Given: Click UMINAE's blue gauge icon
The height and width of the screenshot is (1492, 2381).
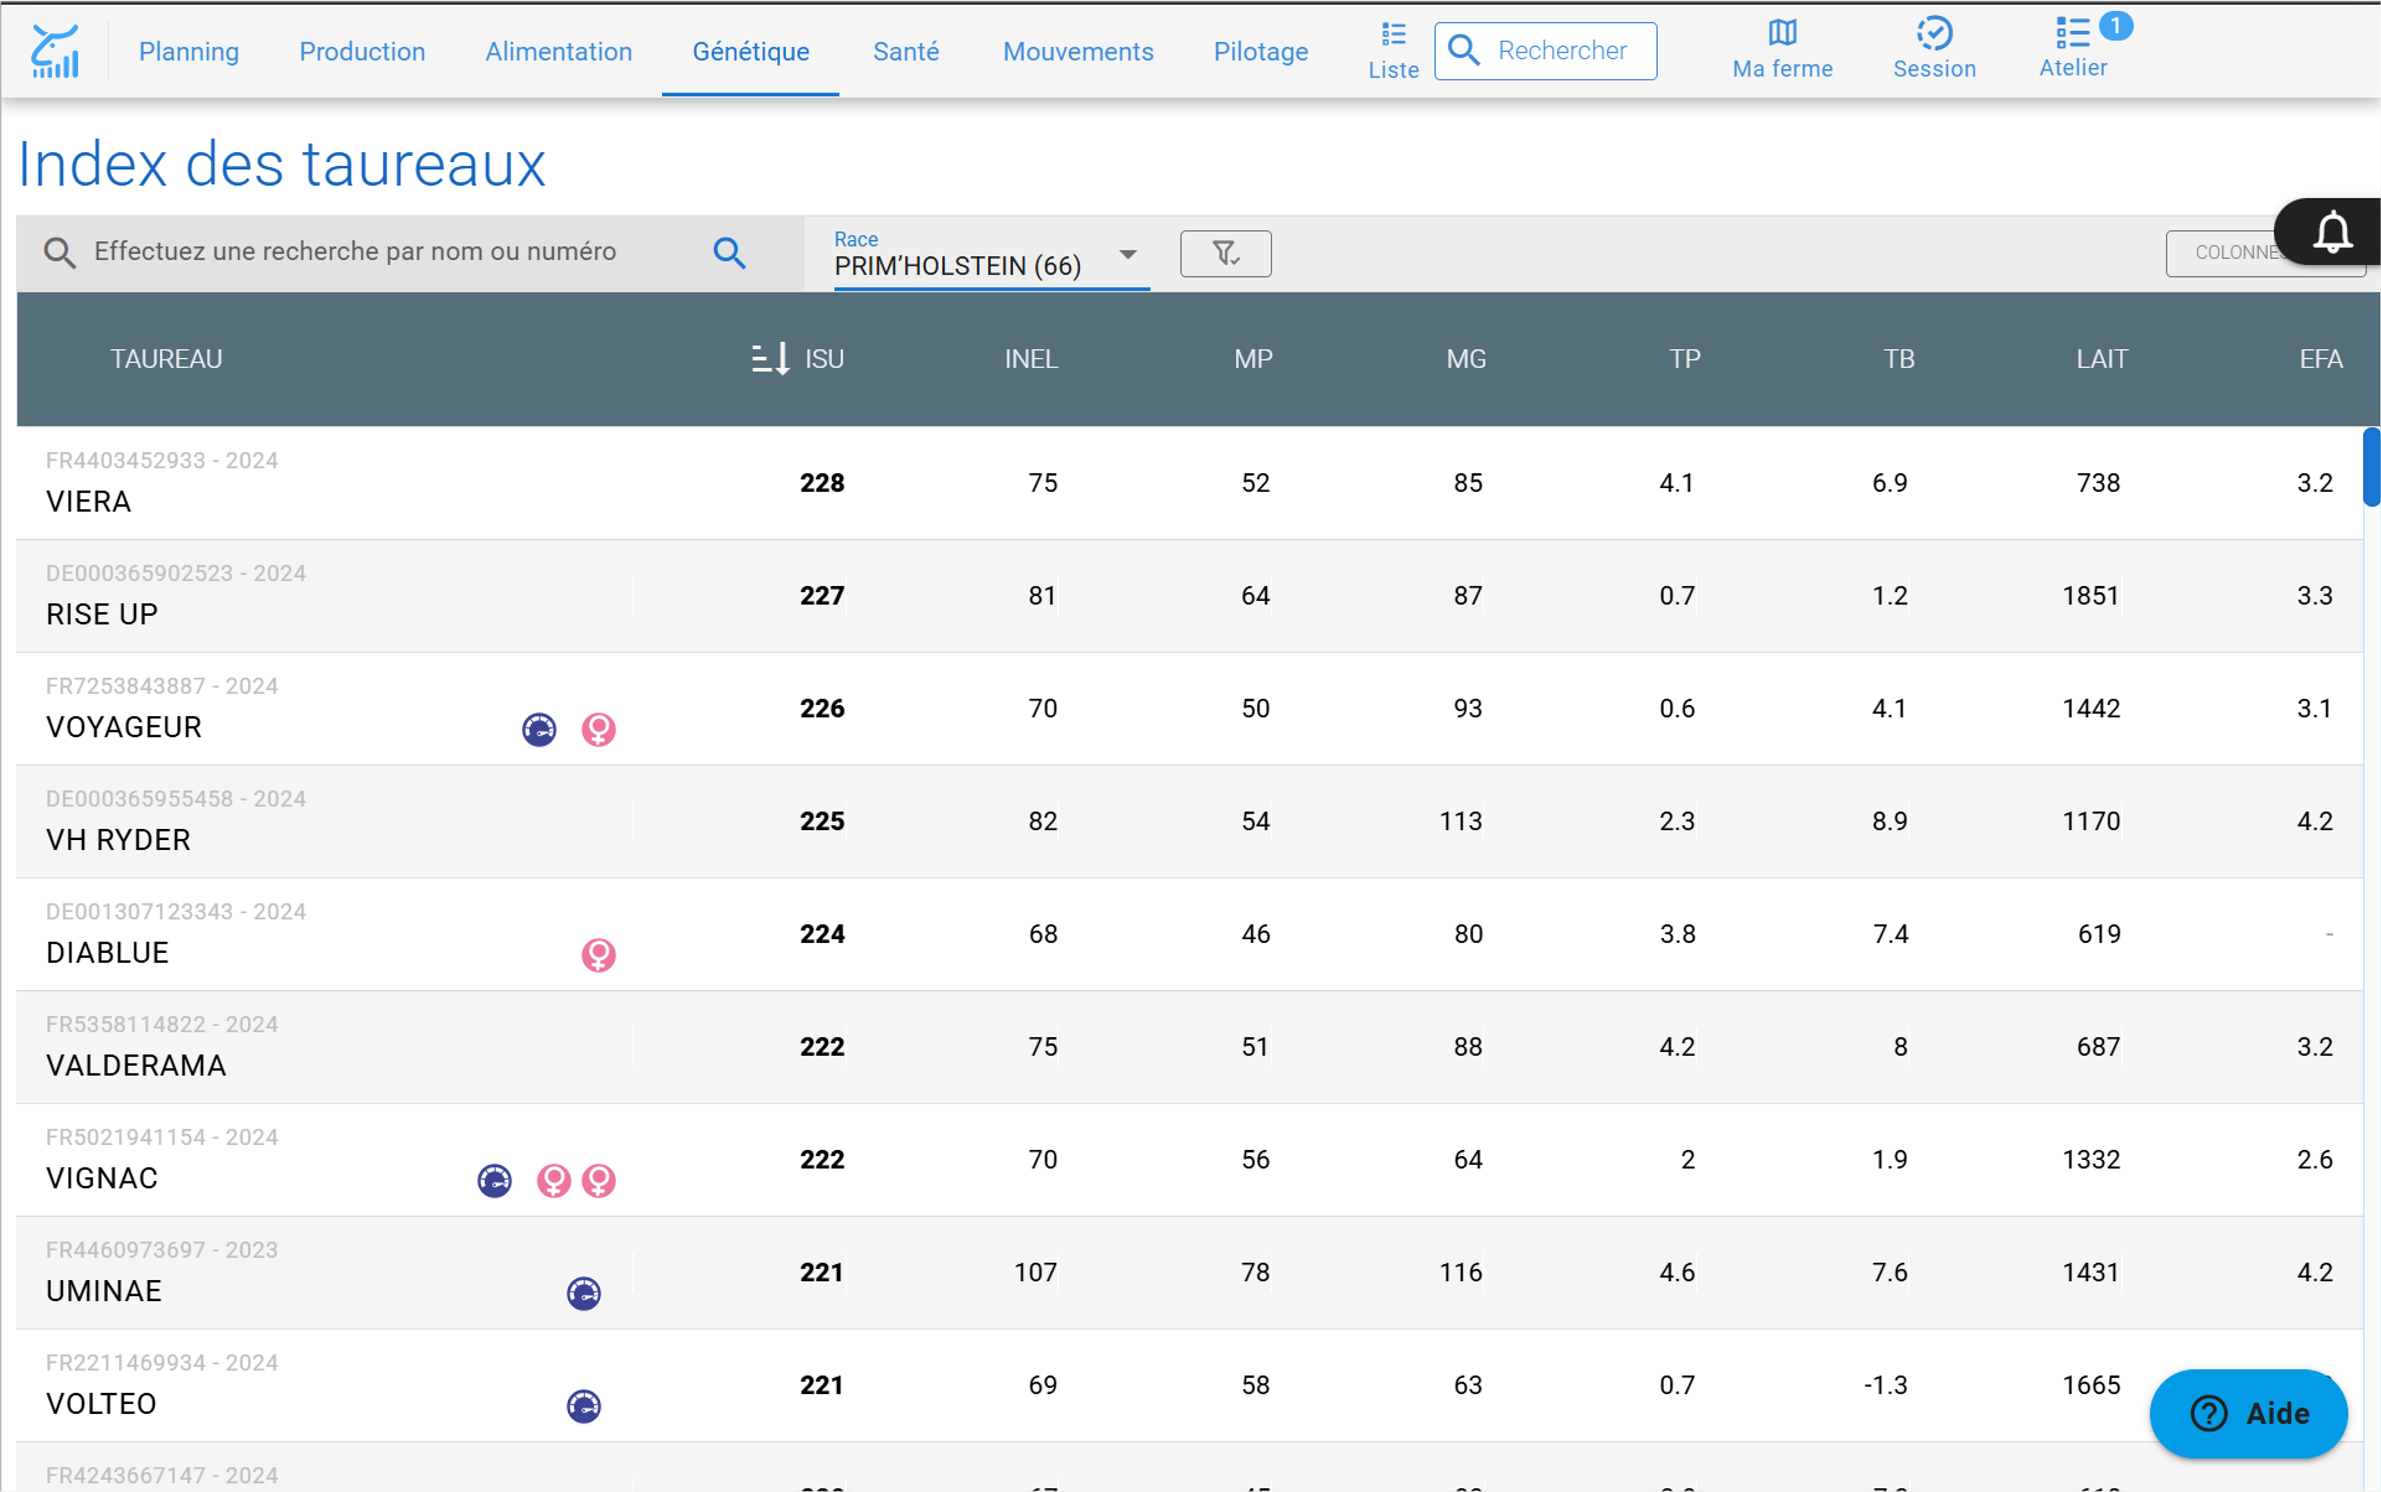Looking at the screenshot, I should [x=583, y=1293].
